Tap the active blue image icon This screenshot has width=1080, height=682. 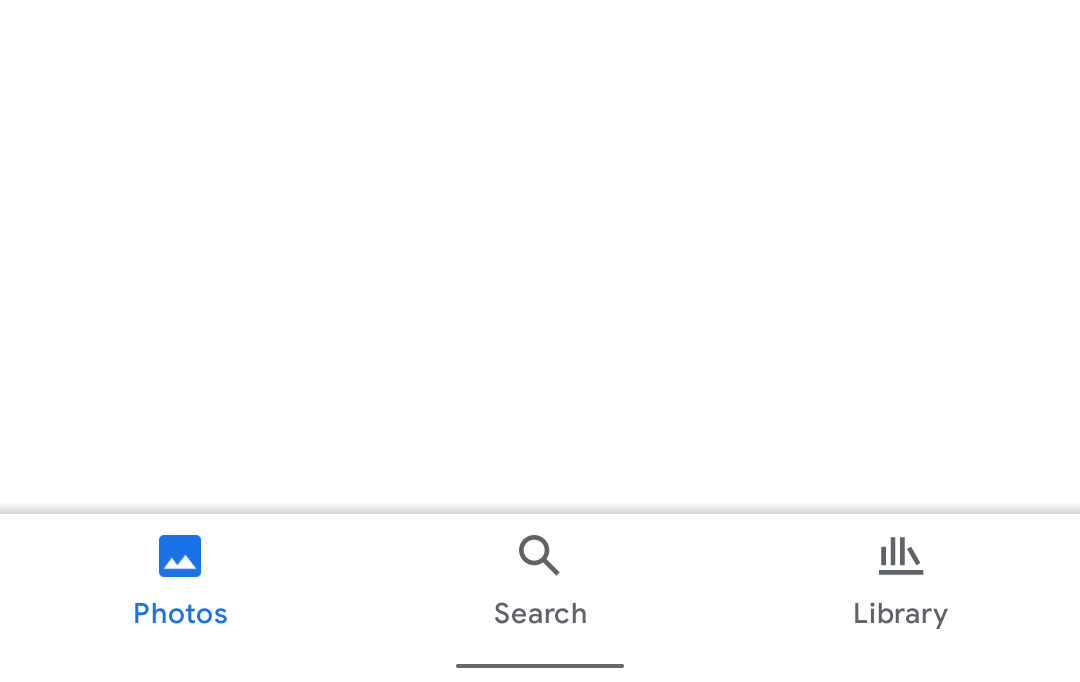pos(180,556)
